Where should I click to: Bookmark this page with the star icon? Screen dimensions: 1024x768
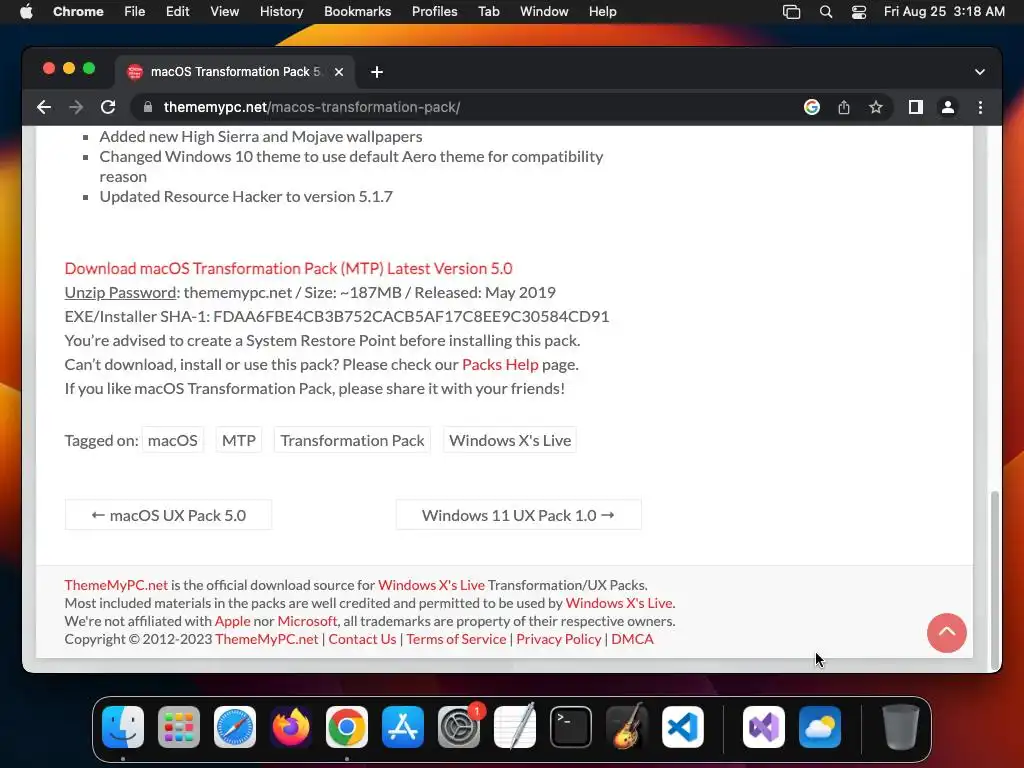[876, 107]
